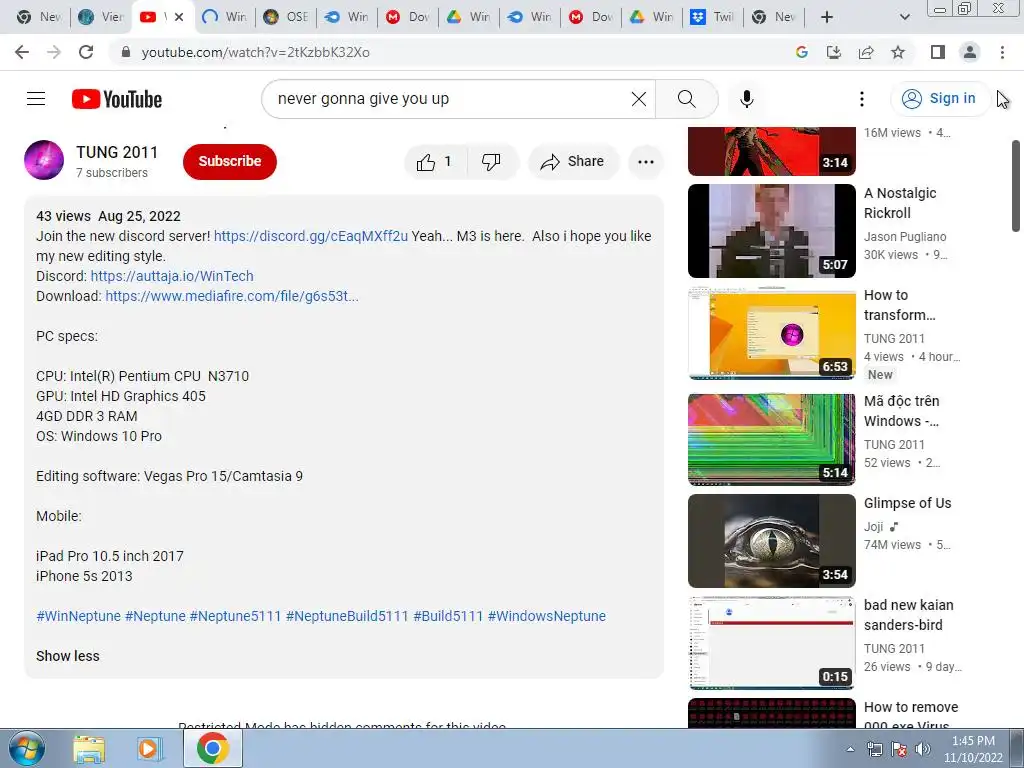1024x768 pixels.
Task: Start voice search with microphone
Action: point(746,99)
